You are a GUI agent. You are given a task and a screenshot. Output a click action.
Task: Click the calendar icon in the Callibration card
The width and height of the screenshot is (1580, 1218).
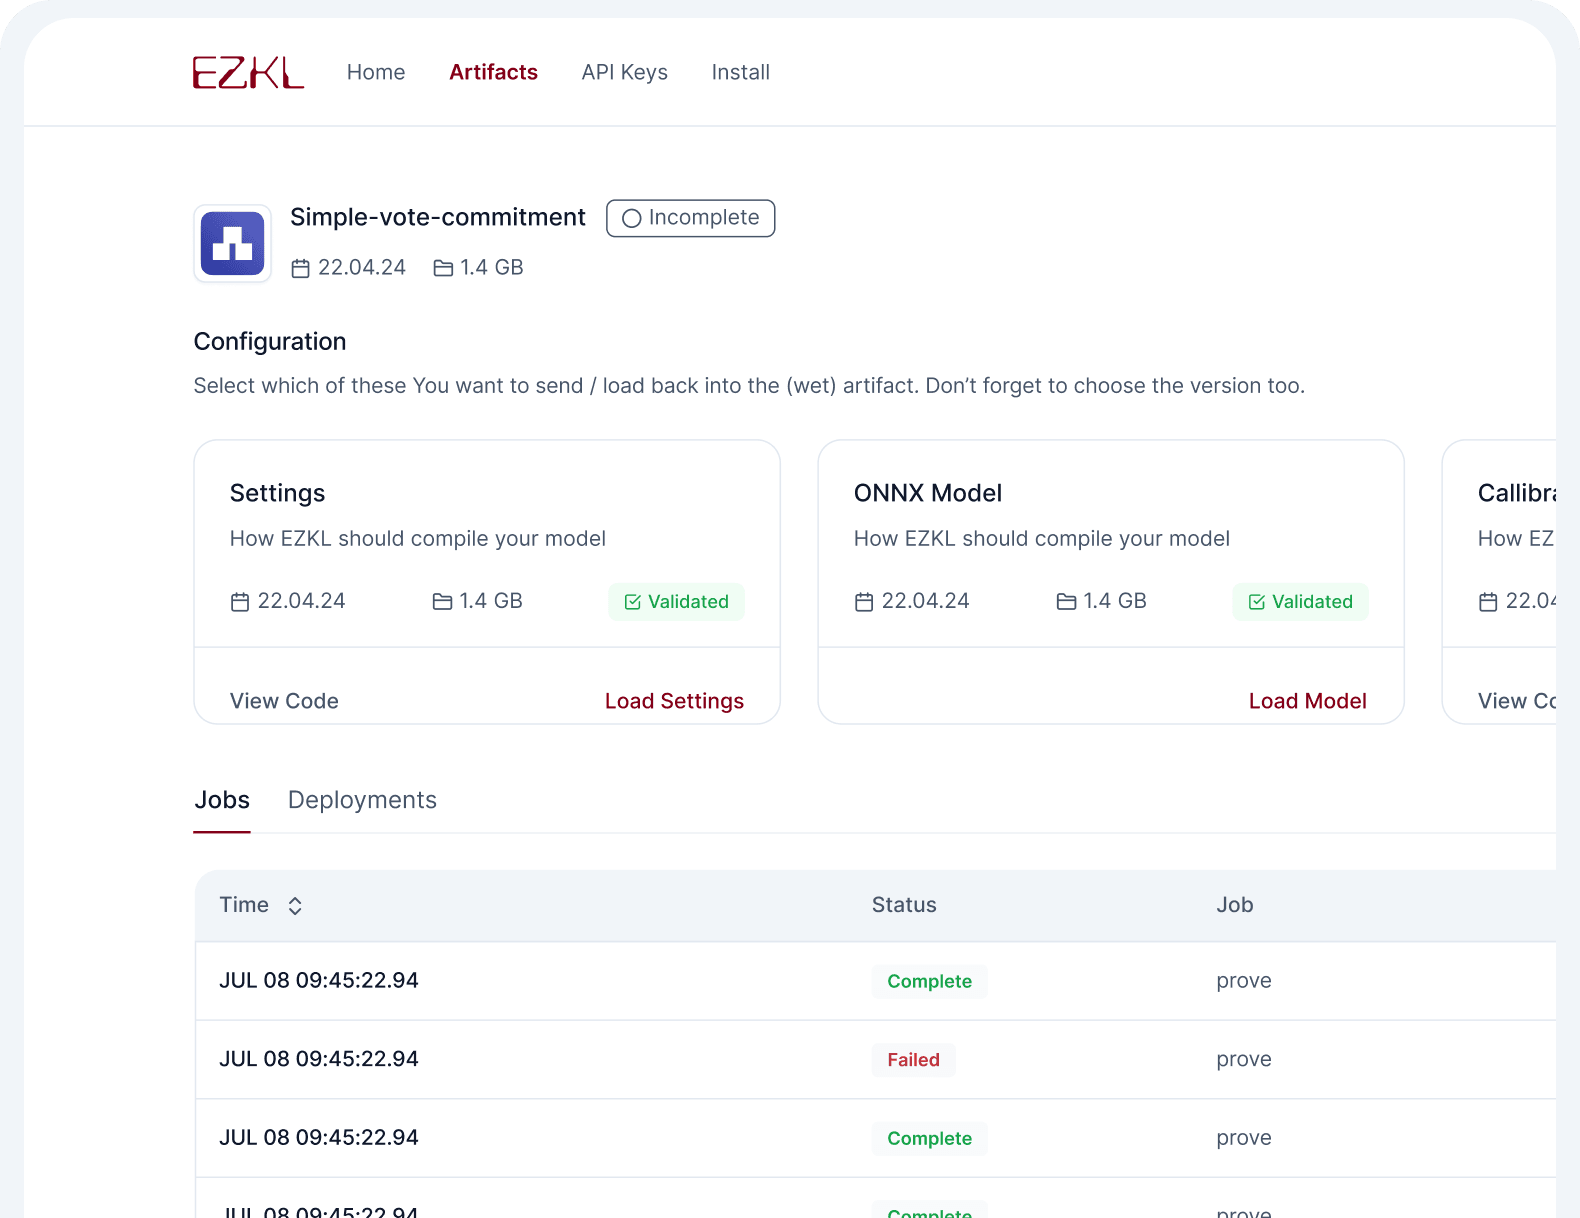(1488, 602)
